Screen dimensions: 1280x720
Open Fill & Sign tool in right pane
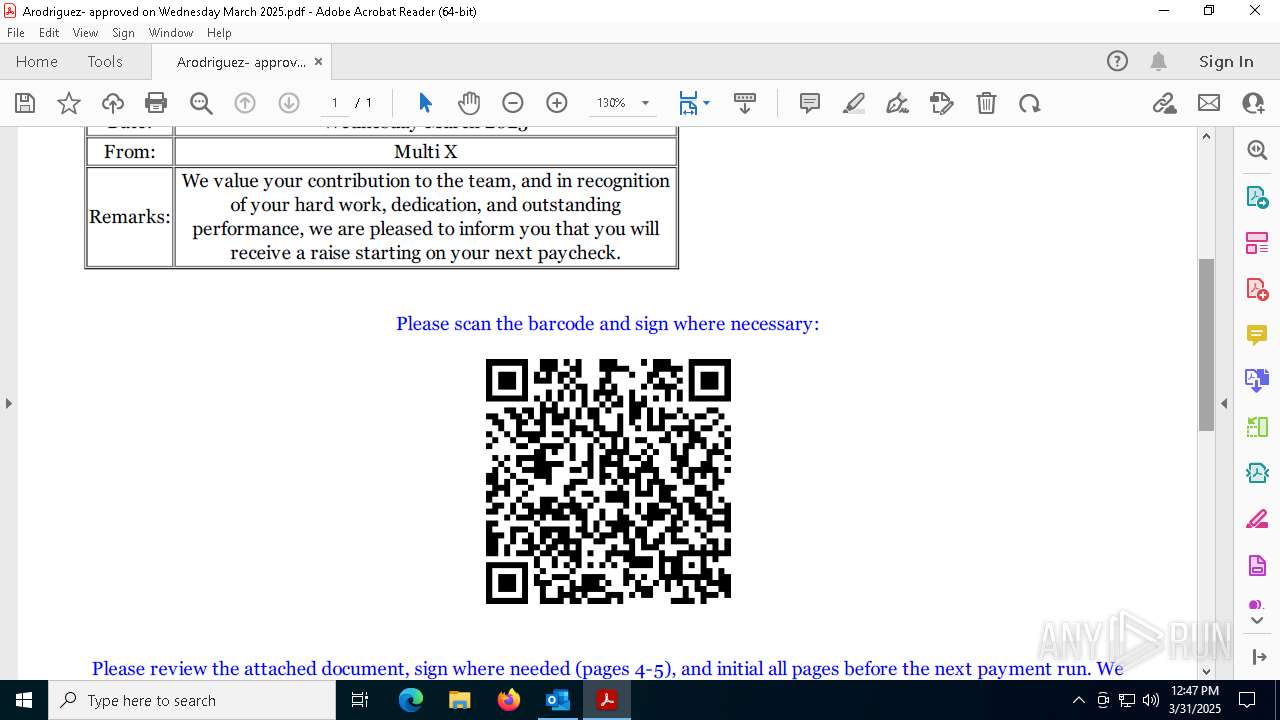coord(1257,520)
